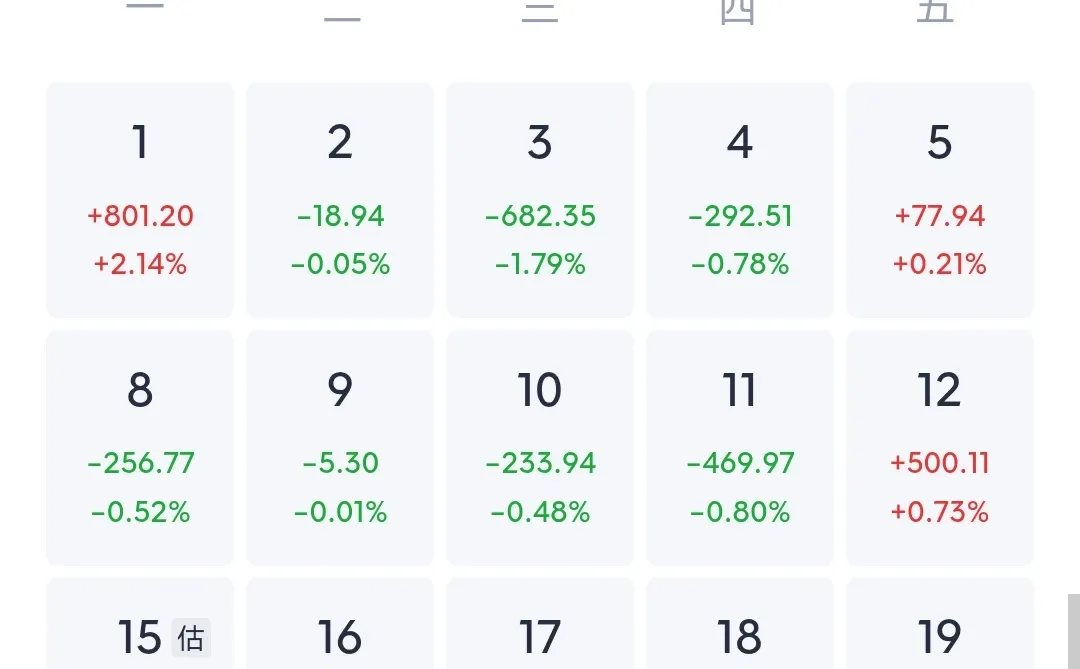Viewport: 1080px width, 669px height.
Task: Open day 19 calendar cell
Action: 940,624
